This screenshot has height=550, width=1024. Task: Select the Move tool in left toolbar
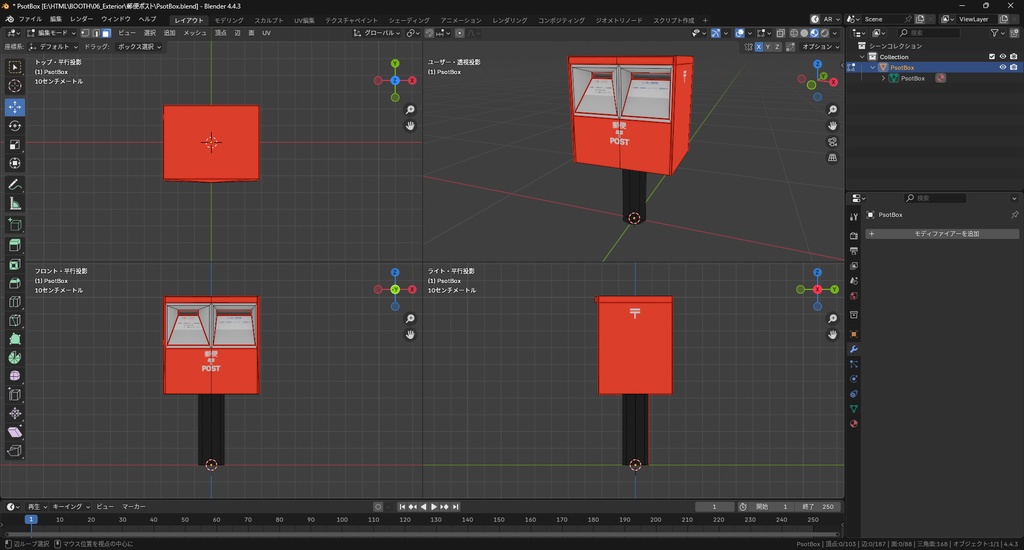(x=15, y=106)
